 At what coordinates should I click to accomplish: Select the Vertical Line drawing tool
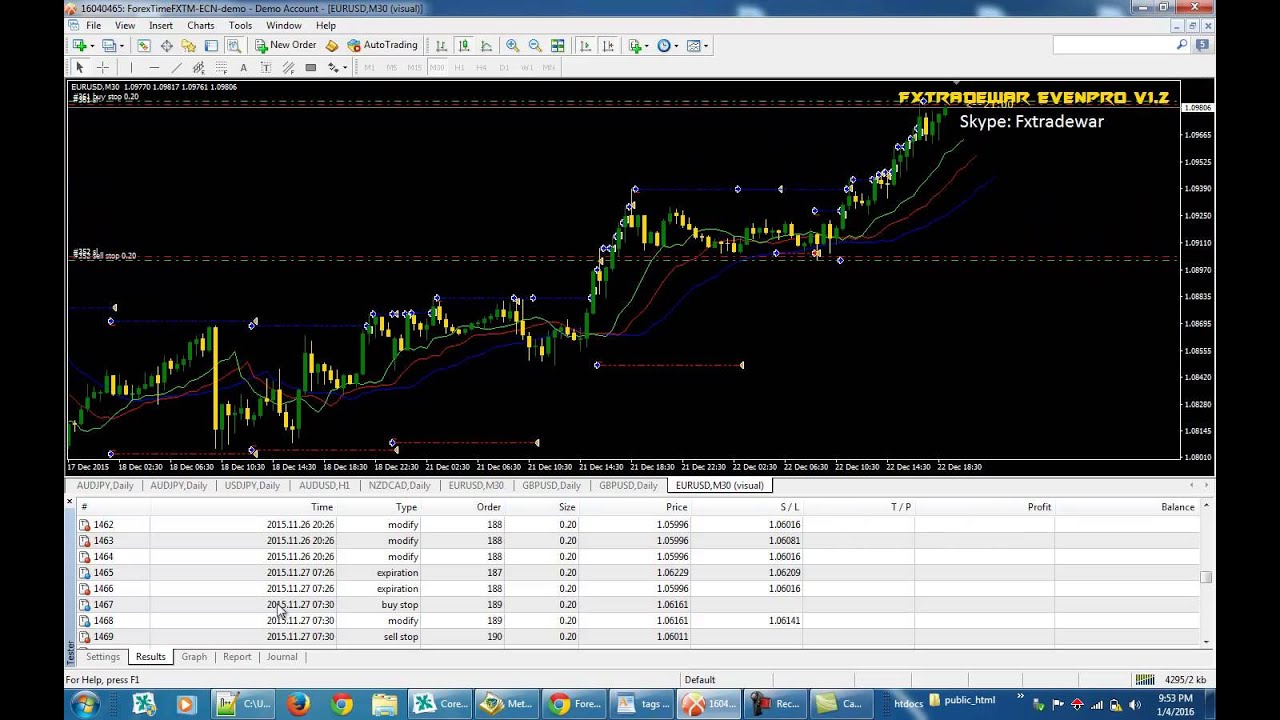131,68
